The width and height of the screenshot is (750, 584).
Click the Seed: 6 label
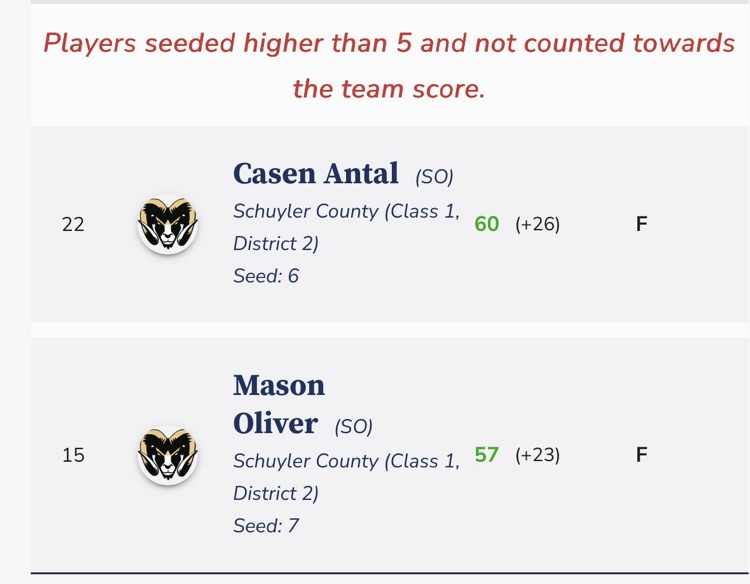pyautogui.click(x=266, y=276)
